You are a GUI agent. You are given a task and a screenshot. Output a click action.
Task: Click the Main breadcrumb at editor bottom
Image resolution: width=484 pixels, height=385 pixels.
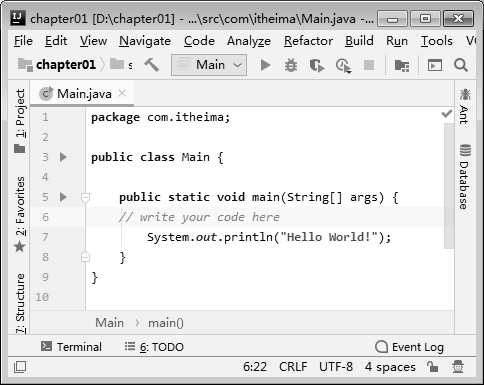[109, 322]
